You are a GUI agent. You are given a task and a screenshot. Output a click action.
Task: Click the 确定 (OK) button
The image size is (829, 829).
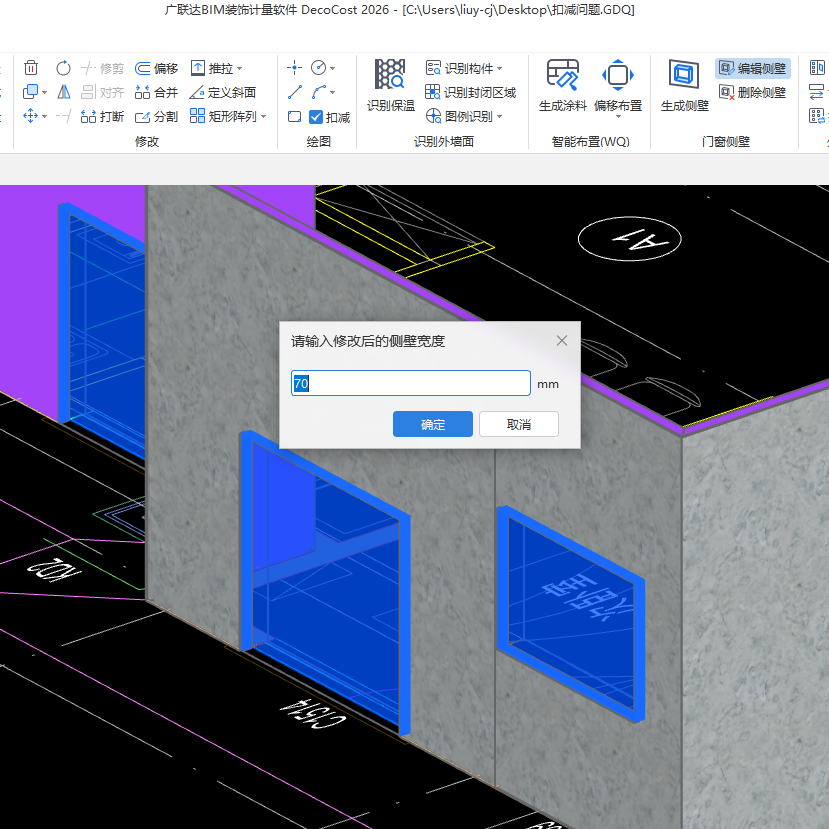(432, 424)
